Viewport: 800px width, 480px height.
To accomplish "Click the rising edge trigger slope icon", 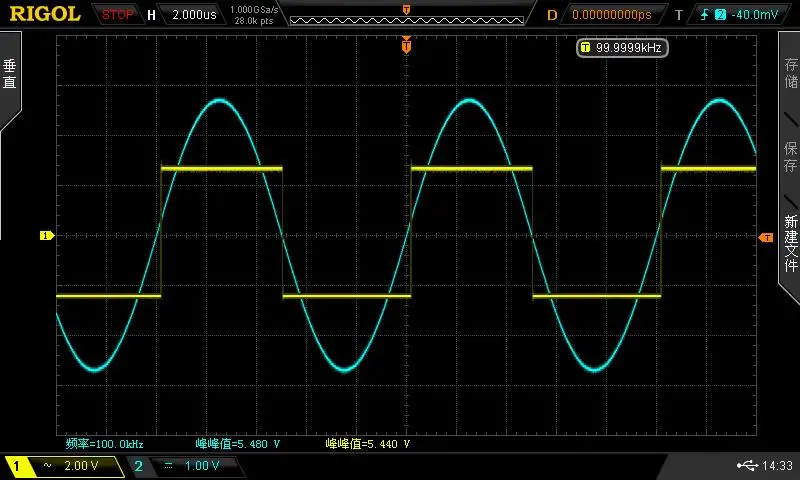I will click(x=705, y=14).
